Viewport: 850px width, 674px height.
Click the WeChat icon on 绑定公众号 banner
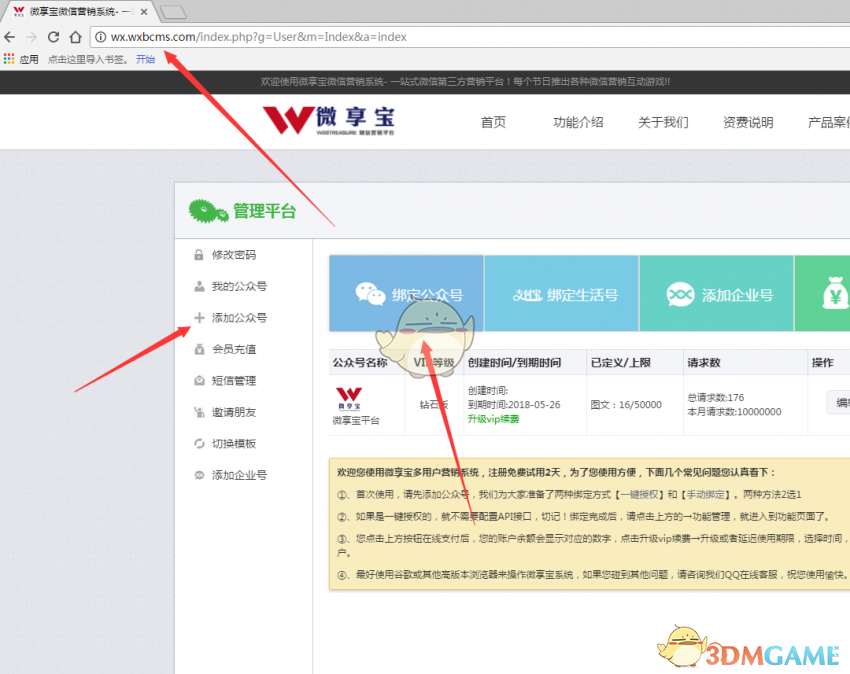pyautogui.click(x=372, y=293)
